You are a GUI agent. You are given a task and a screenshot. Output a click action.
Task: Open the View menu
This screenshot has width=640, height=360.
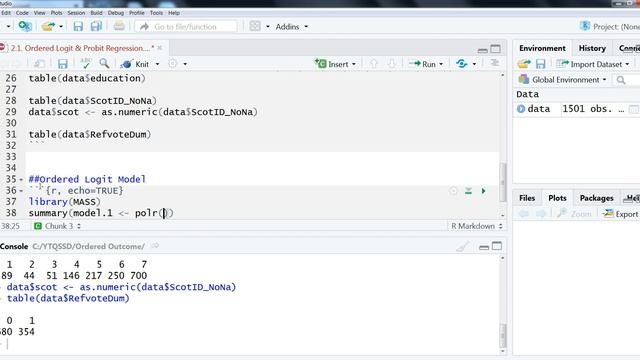(40, 13)
